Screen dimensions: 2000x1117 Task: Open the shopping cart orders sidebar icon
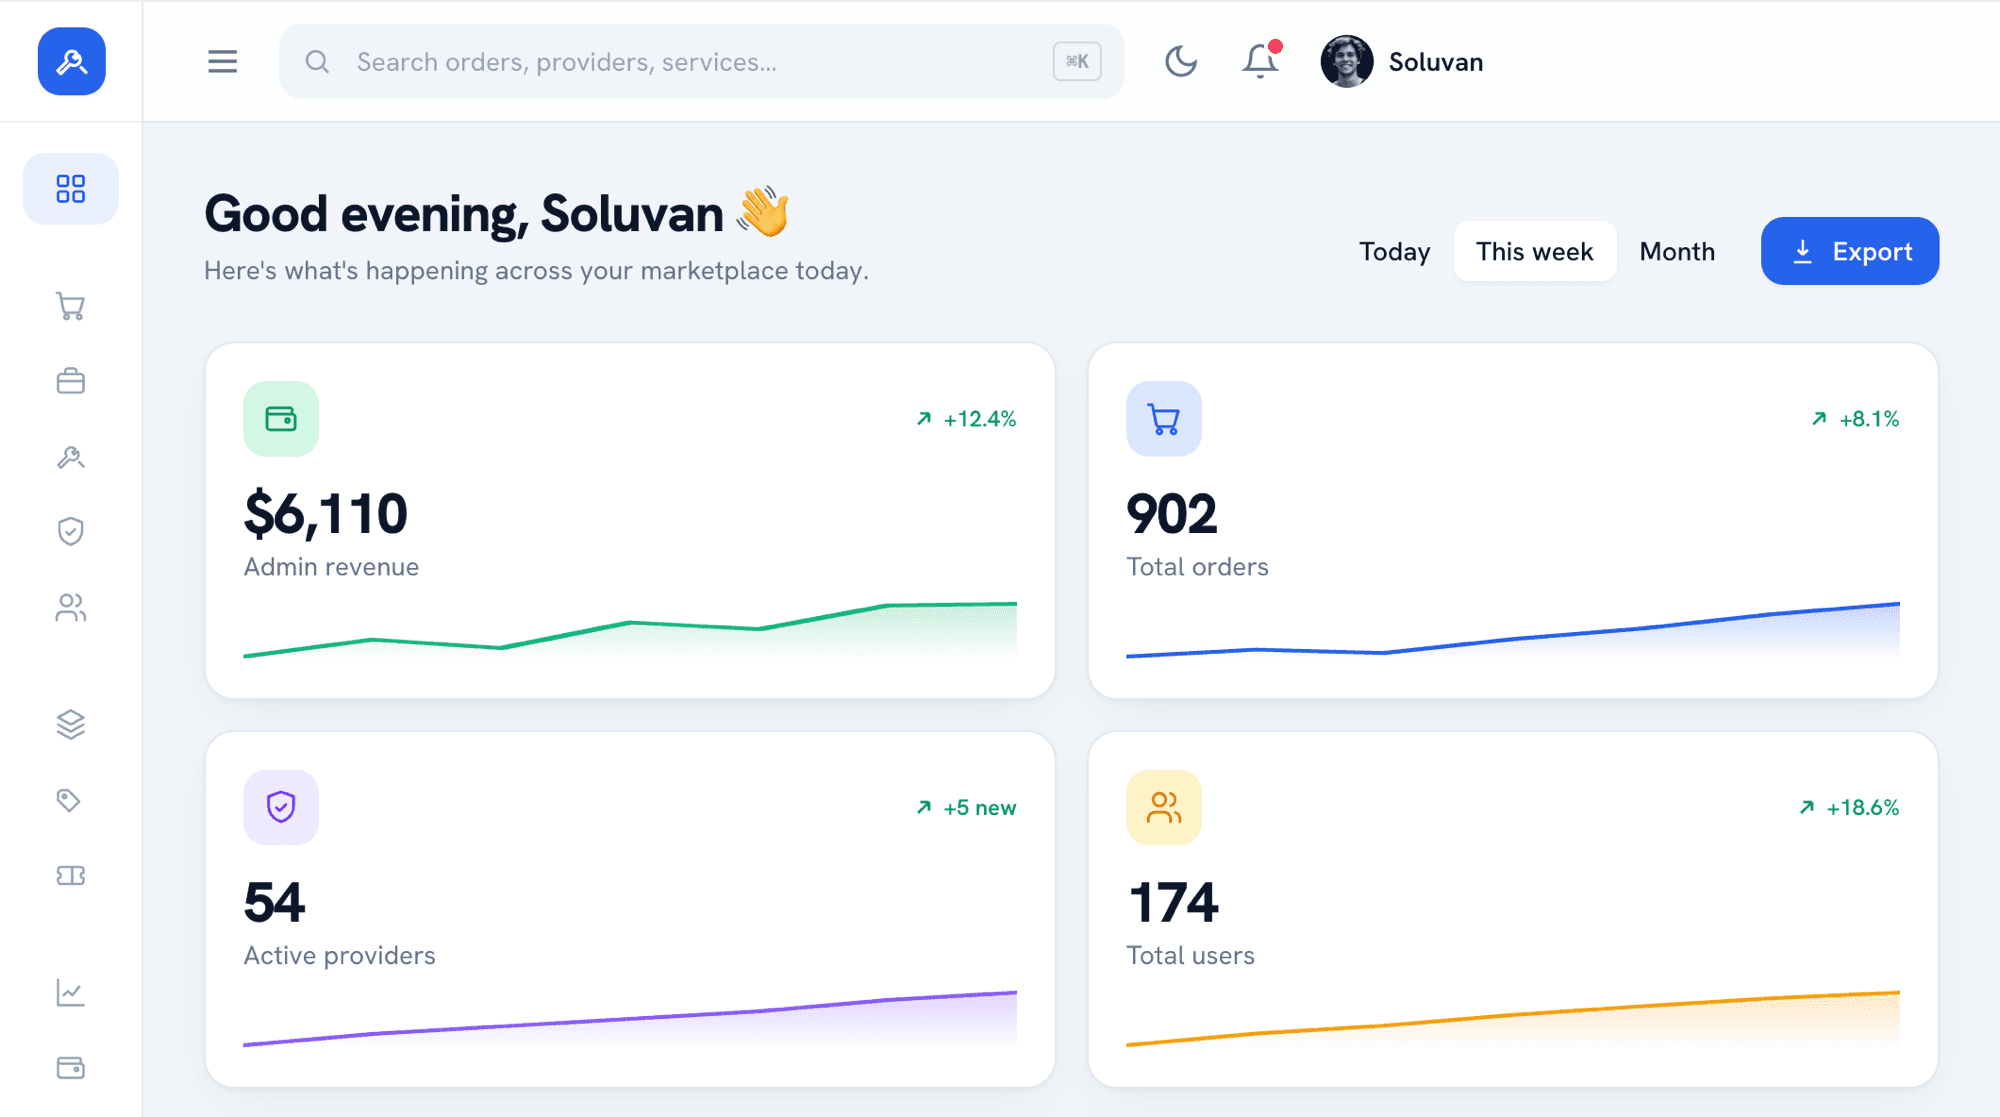(x=71, y=306)
